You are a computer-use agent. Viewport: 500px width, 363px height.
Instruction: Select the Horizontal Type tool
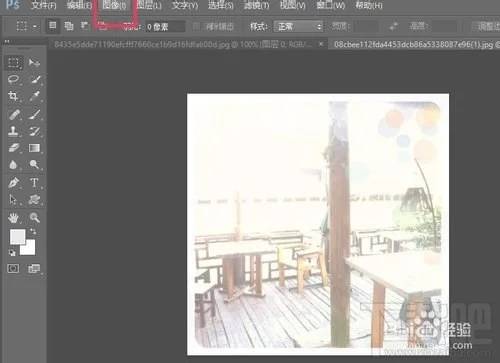[x=34, y=183]
